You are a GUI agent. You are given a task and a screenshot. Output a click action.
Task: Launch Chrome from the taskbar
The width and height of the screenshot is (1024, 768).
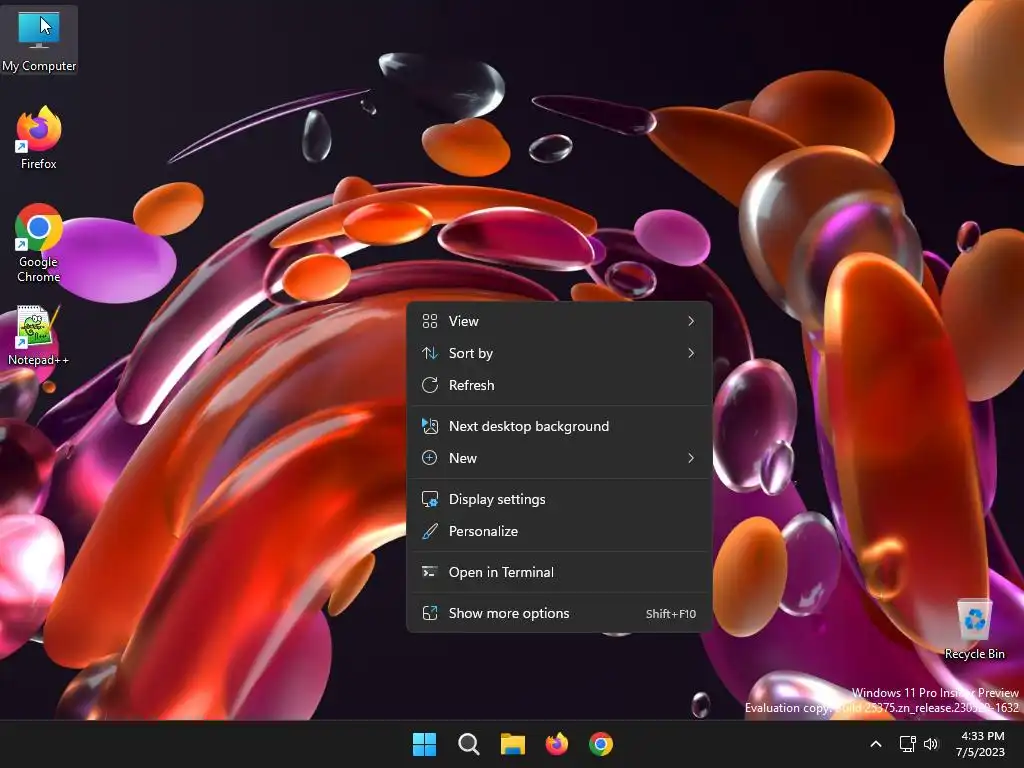coord(601,744)
